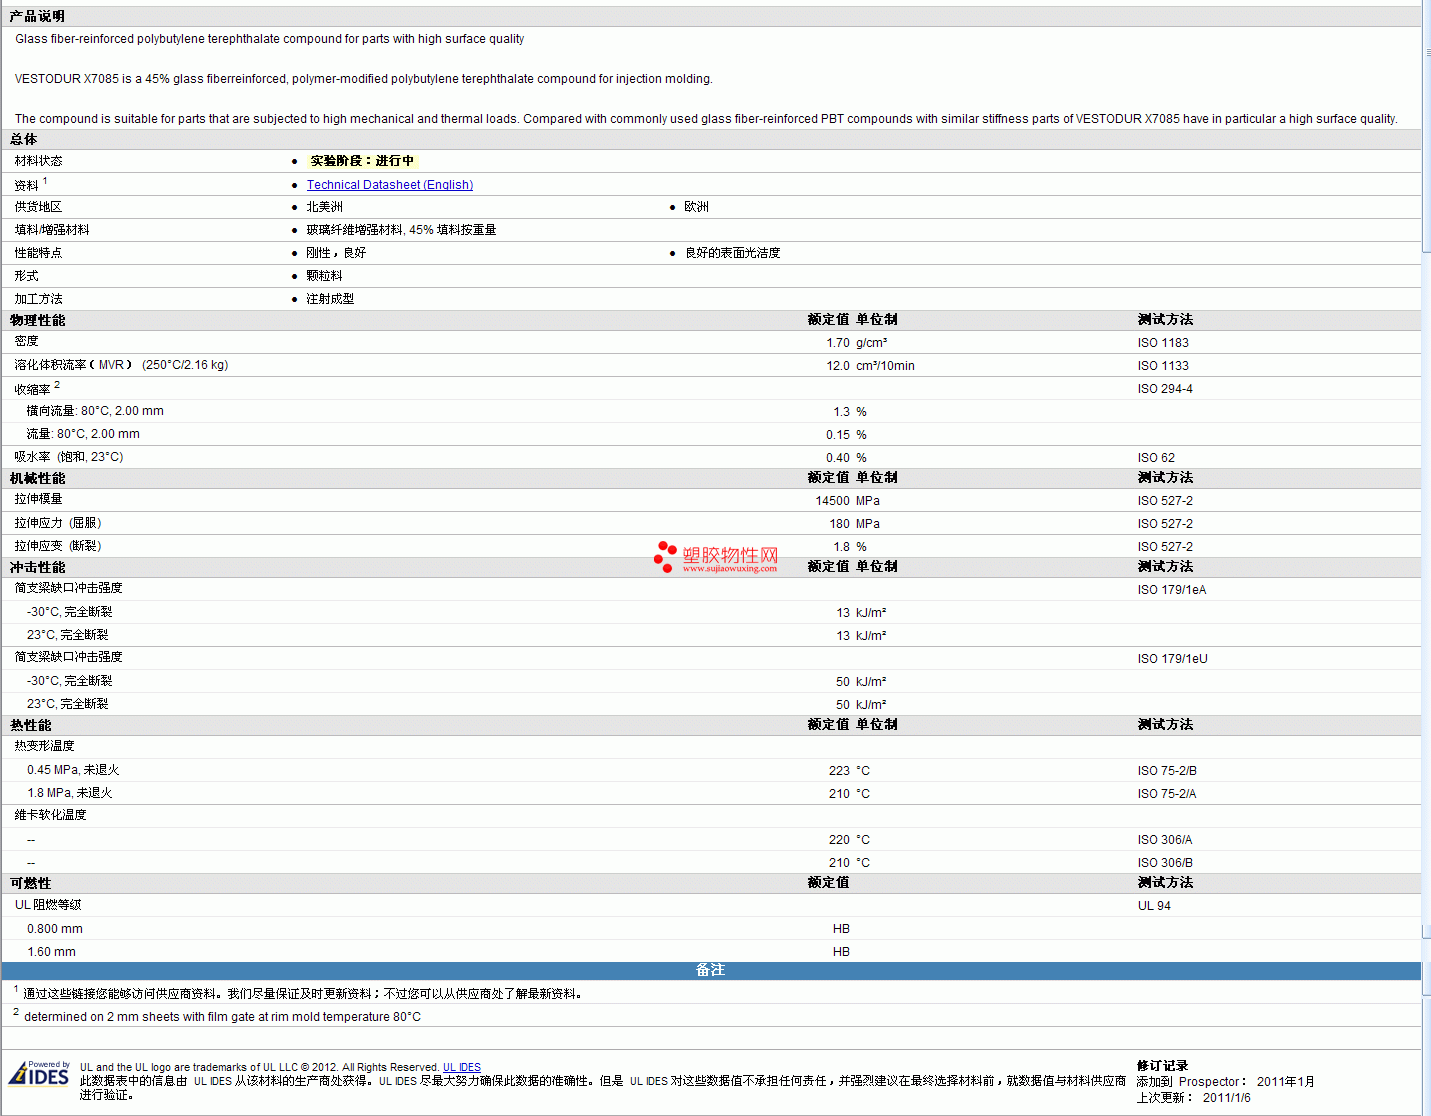Screen dimensions: 1431x1116
Task: Click the 物理性能 section heading
Action: click(38, 320)
